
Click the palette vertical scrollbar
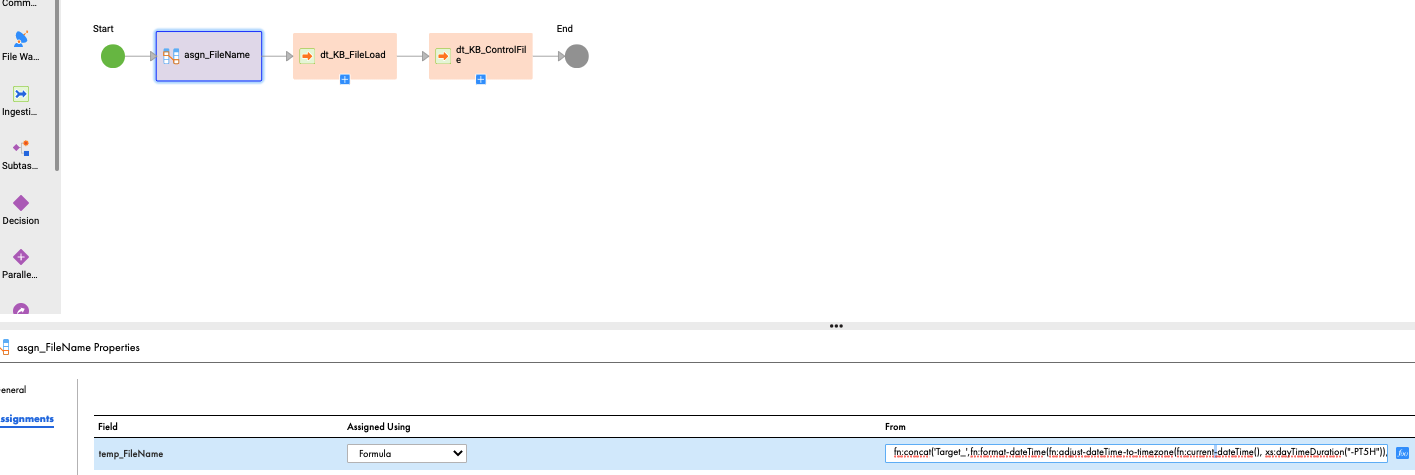57,85
